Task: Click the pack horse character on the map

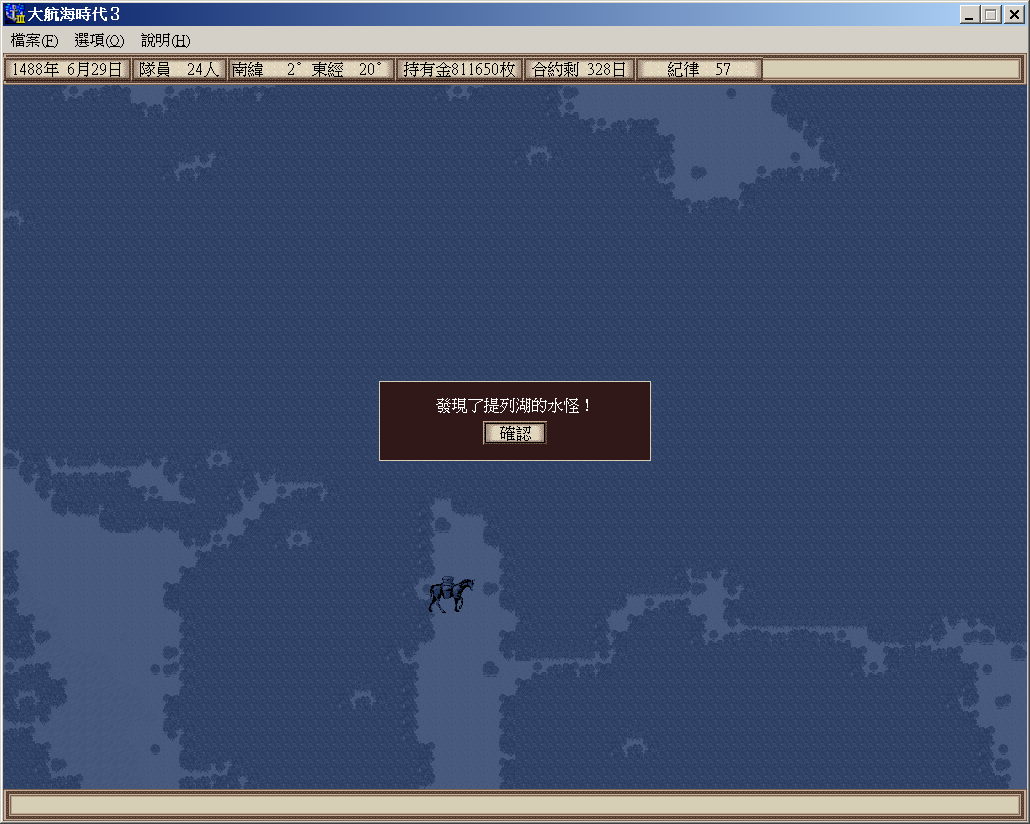Action: 450,594
